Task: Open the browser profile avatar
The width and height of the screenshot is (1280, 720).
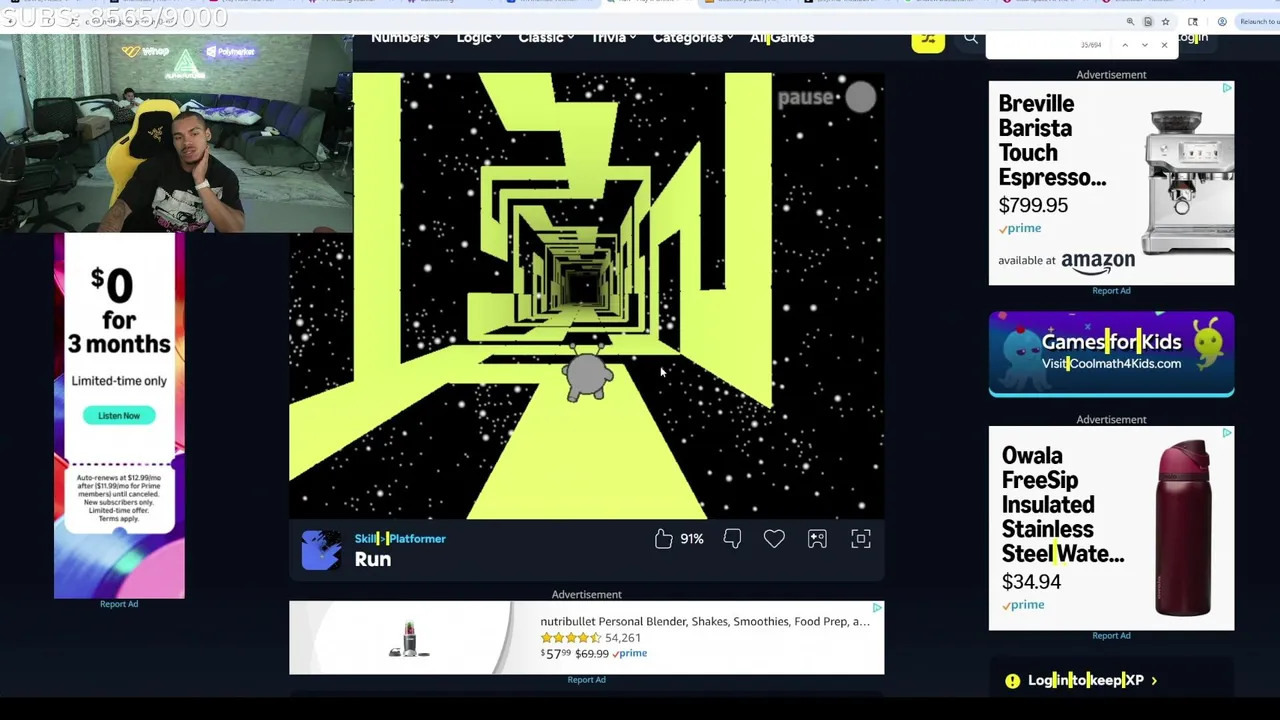Action: point(1222,21)
